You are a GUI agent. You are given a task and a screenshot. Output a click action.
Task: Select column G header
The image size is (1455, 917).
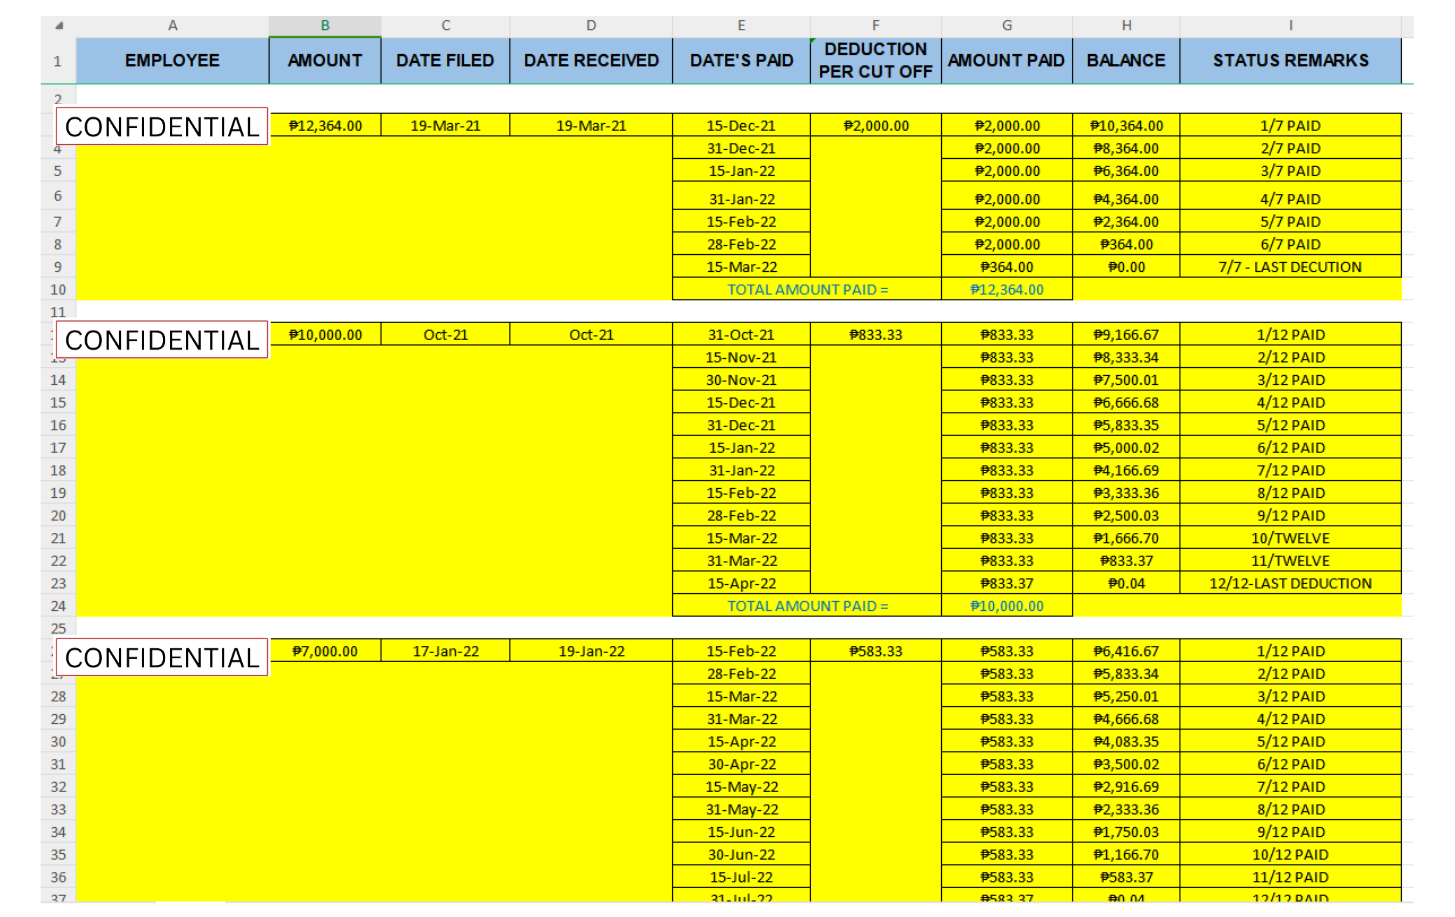[1007, 26]
